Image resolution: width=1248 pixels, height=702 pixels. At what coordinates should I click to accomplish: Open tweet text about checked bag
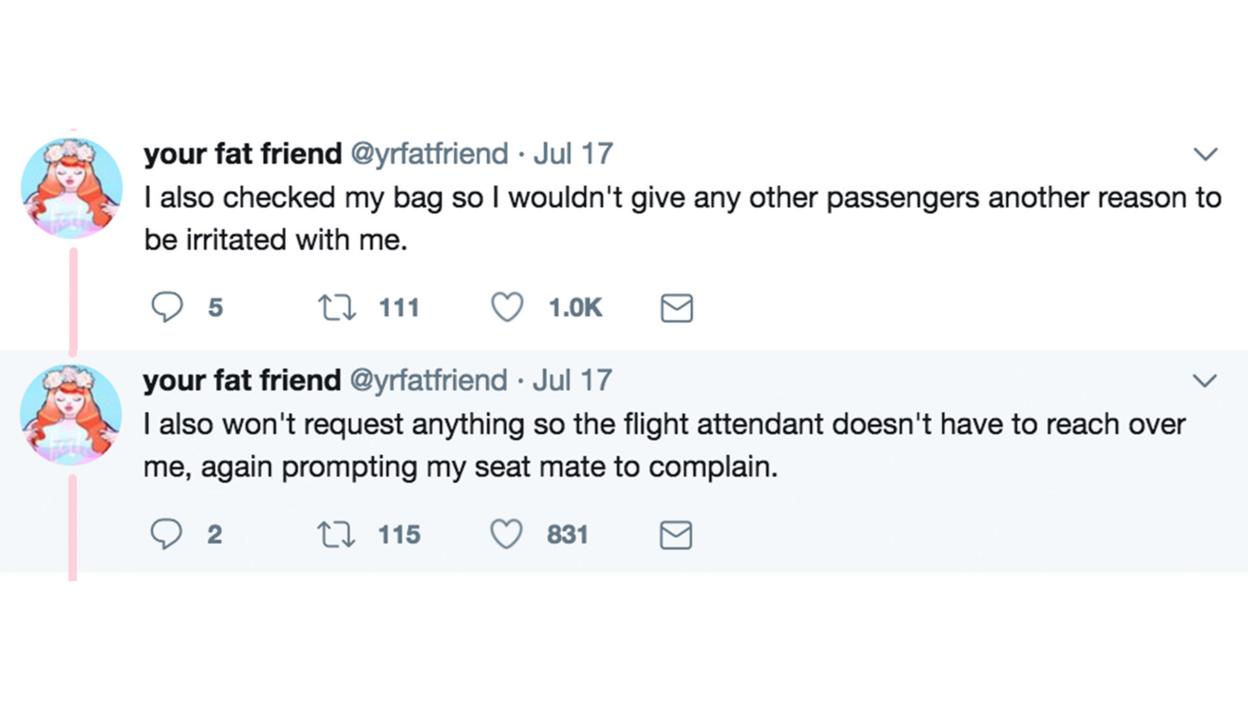(x=680, y=218)
